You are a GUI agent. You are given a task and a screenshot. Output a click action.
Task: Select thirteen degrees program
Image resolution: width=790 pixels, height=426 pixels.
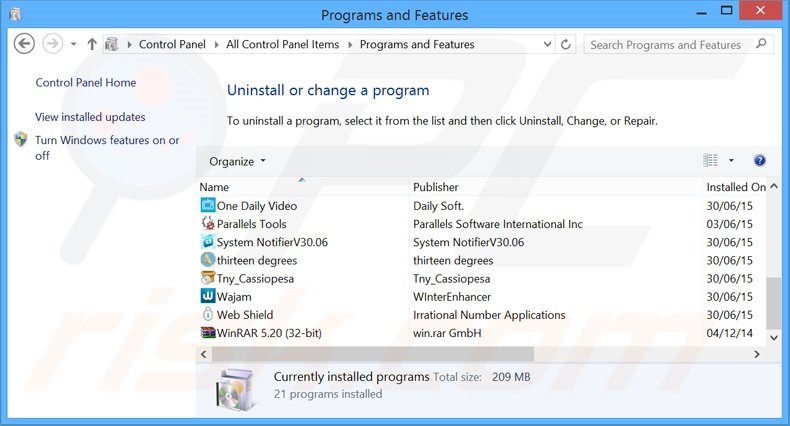tap(256, 260)
